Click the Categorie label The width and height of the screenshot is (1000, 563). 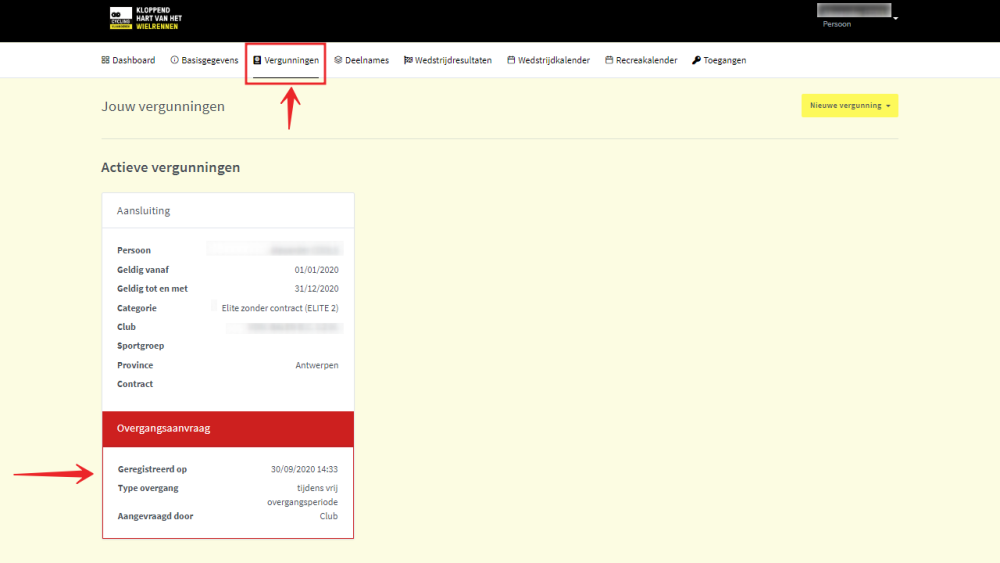click(x=136, y=308)
